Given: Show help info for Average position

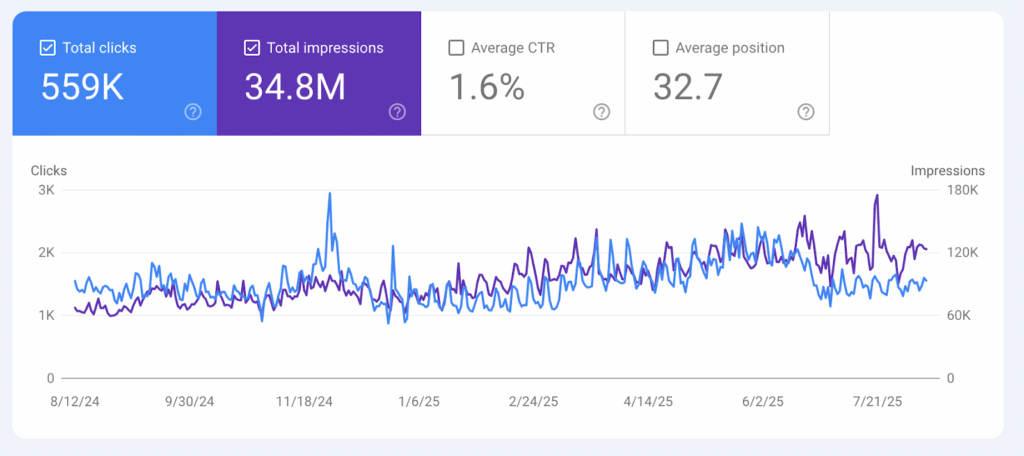Looking at the screenshot, I should coord(805,112).
